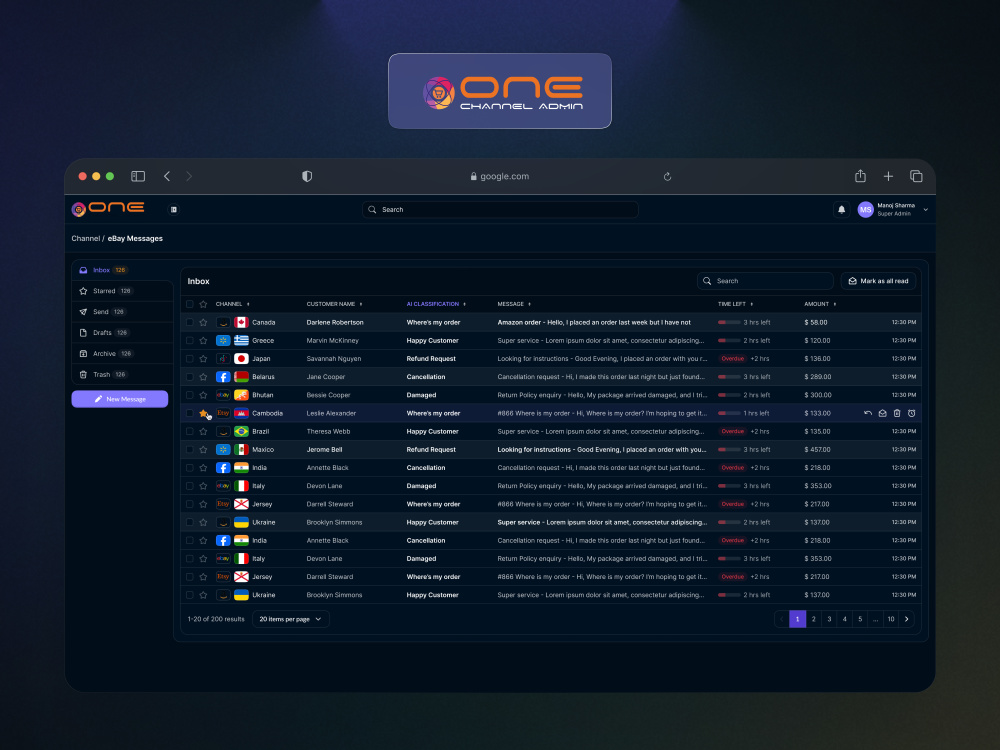The width and height of the screenshot is (1000, 750).
Task: Show the browser tab overview icon
Action: [916, 176]
